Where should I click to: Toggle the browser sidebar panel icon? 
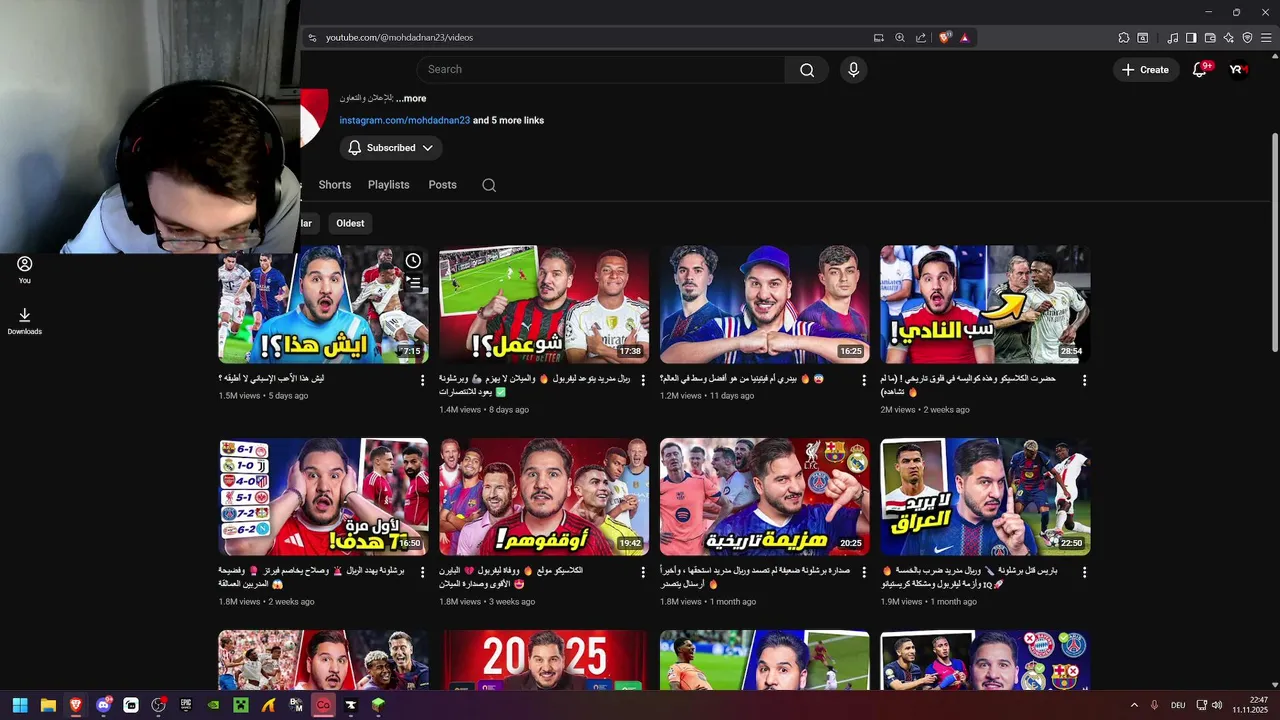[x=1191, y=38]
